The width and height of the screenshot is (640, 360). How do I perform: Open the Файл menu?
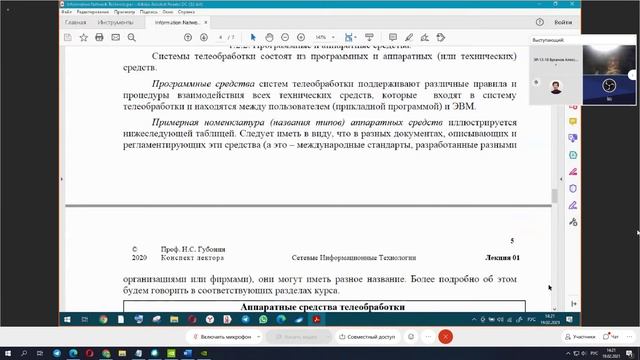[66, 12]
